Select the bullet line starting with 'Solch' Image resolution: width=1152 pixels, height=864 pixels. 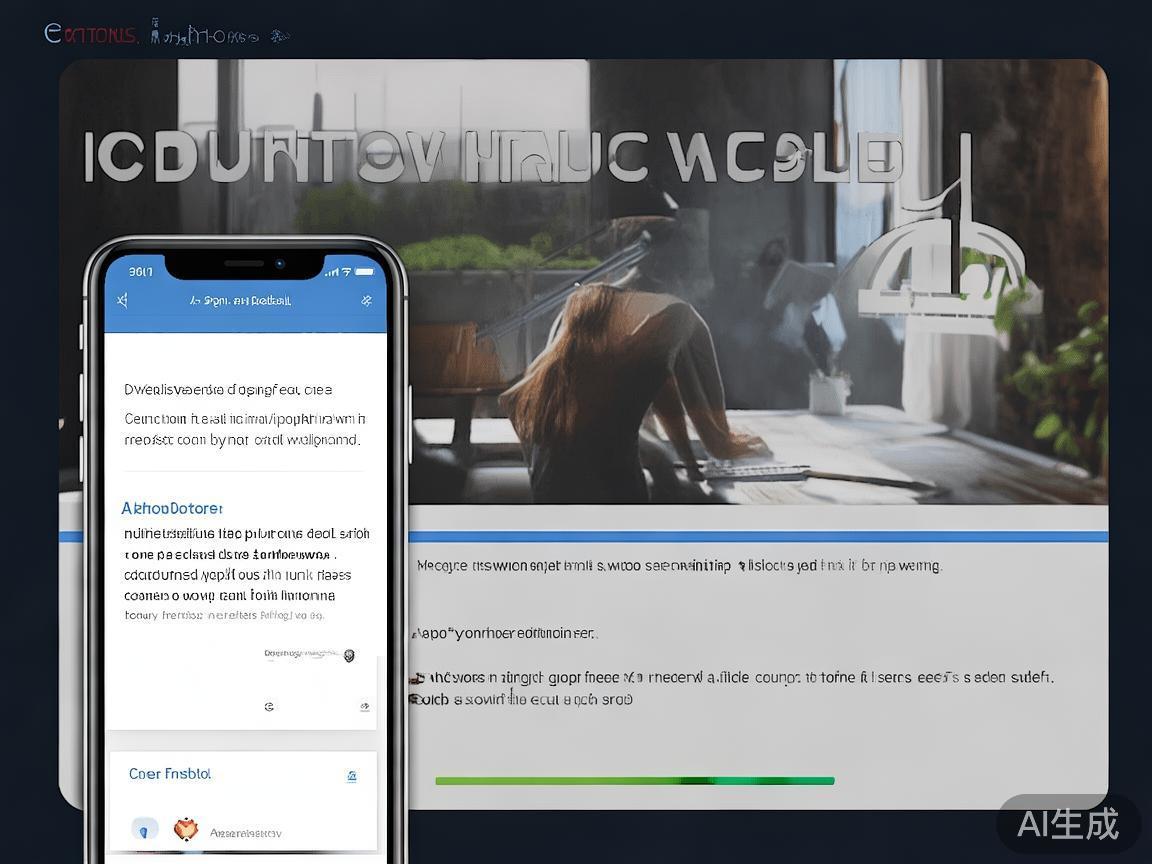coord(520,700)
